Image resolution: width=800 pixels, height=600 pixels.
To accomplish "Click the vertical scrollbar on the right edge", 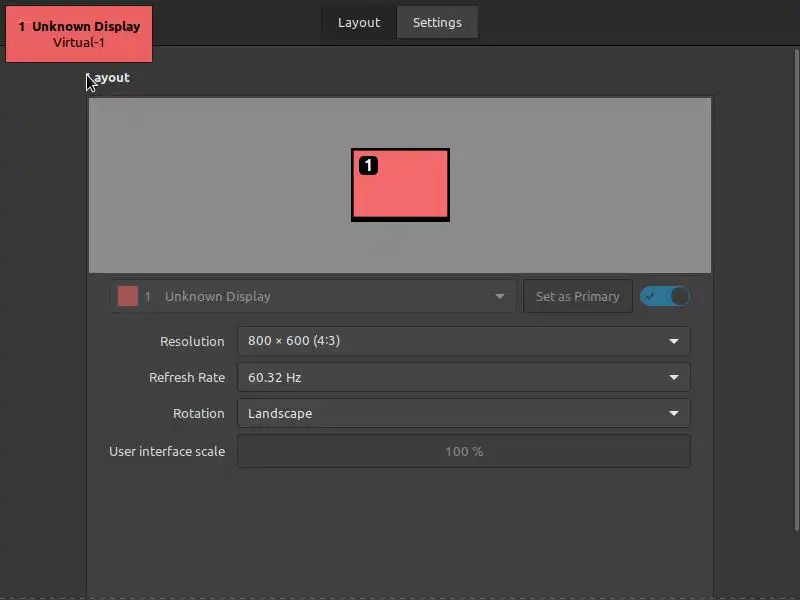I will click(796, 291).
